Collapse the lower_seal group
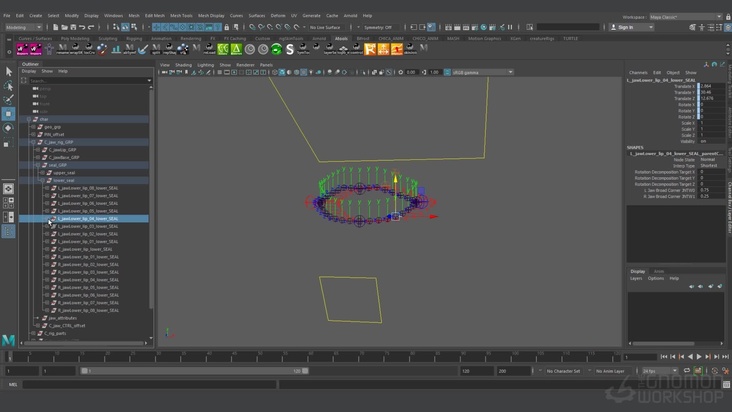The width and height of the screenshot is (732, 412). coord(43,180)
